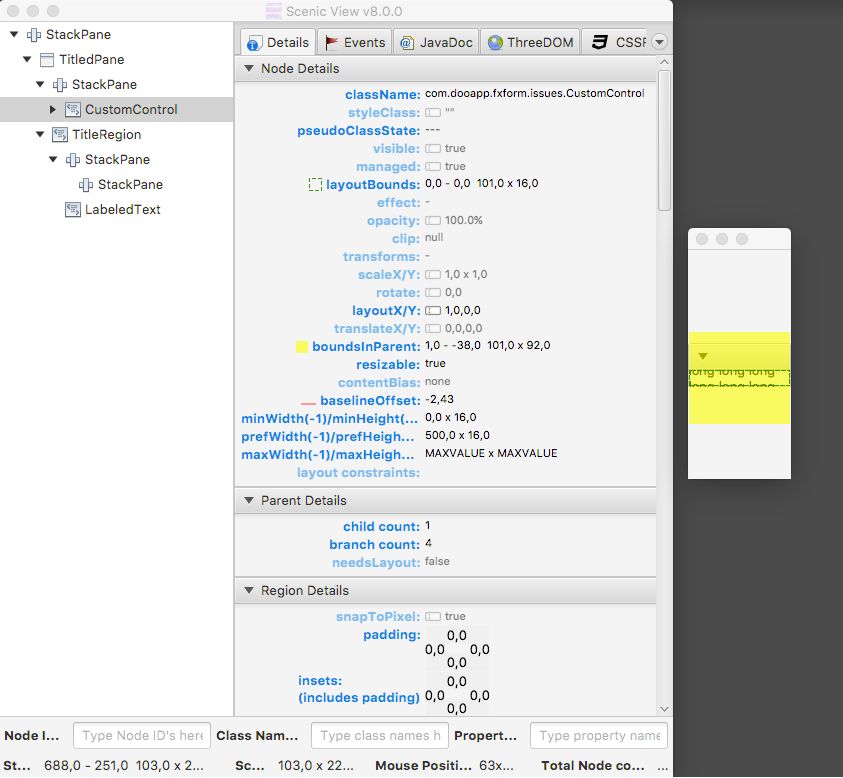This screenshot has width=843, height=778.
Task: Click the TitledPane node icon
Action: tap(47, 60)
